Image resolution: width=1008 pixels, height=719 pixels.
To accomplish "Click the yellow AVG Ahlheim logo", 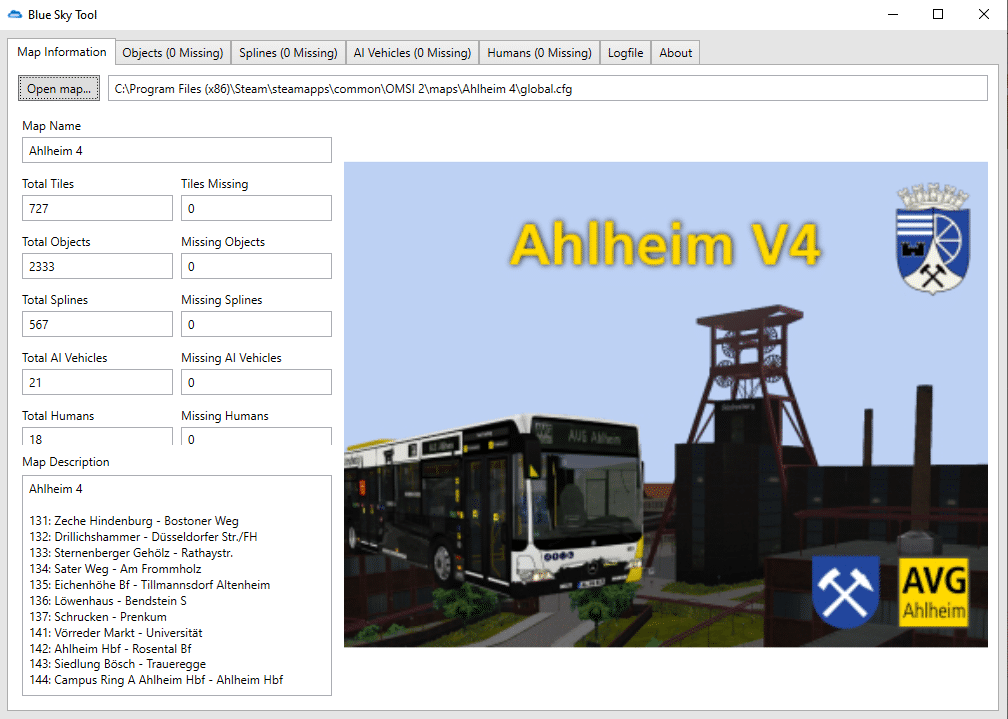I will click(933, 592).
